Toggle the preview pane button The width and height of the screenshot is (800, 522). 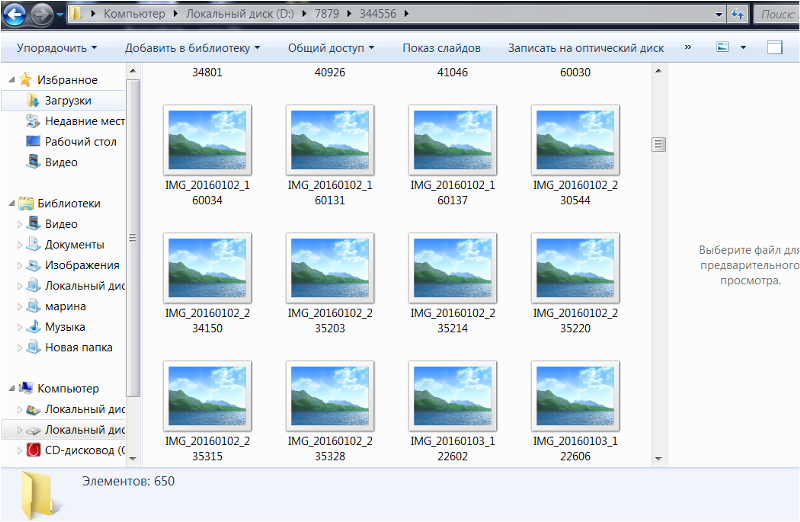click(774, 47)
